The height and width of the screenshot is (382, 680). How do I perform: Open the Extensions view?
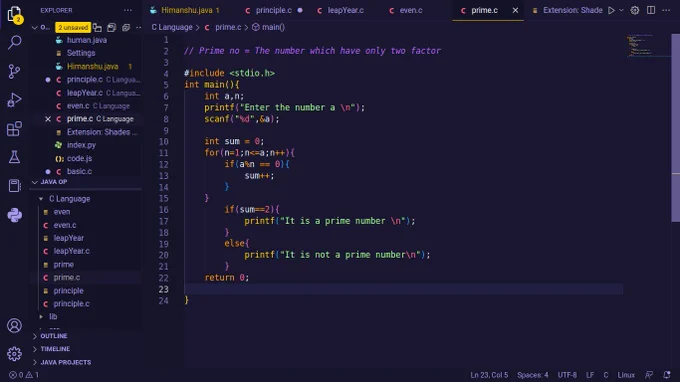click(x=14, y=129)
